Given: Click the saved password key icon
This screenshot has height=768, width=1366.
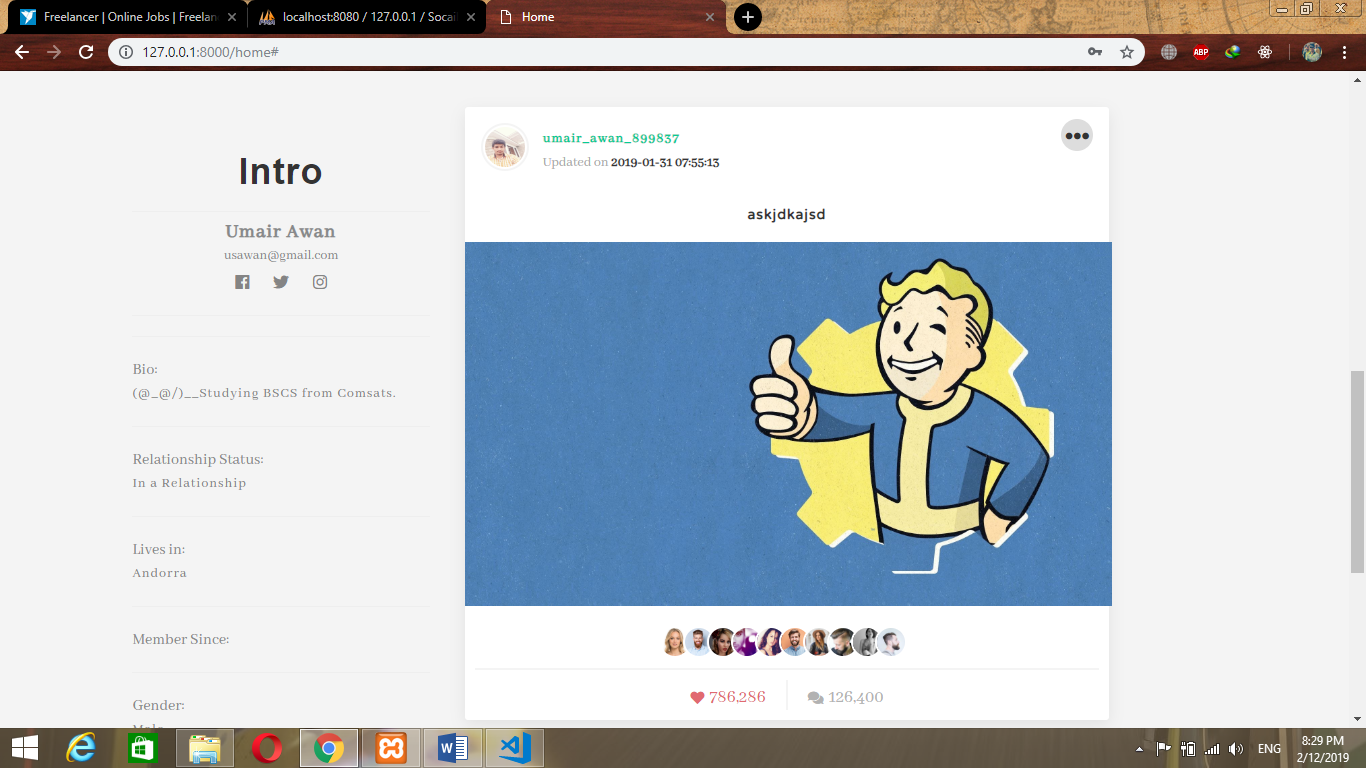Looking at the screenshot, I should pyautogui.click(x=1095, y=52).
